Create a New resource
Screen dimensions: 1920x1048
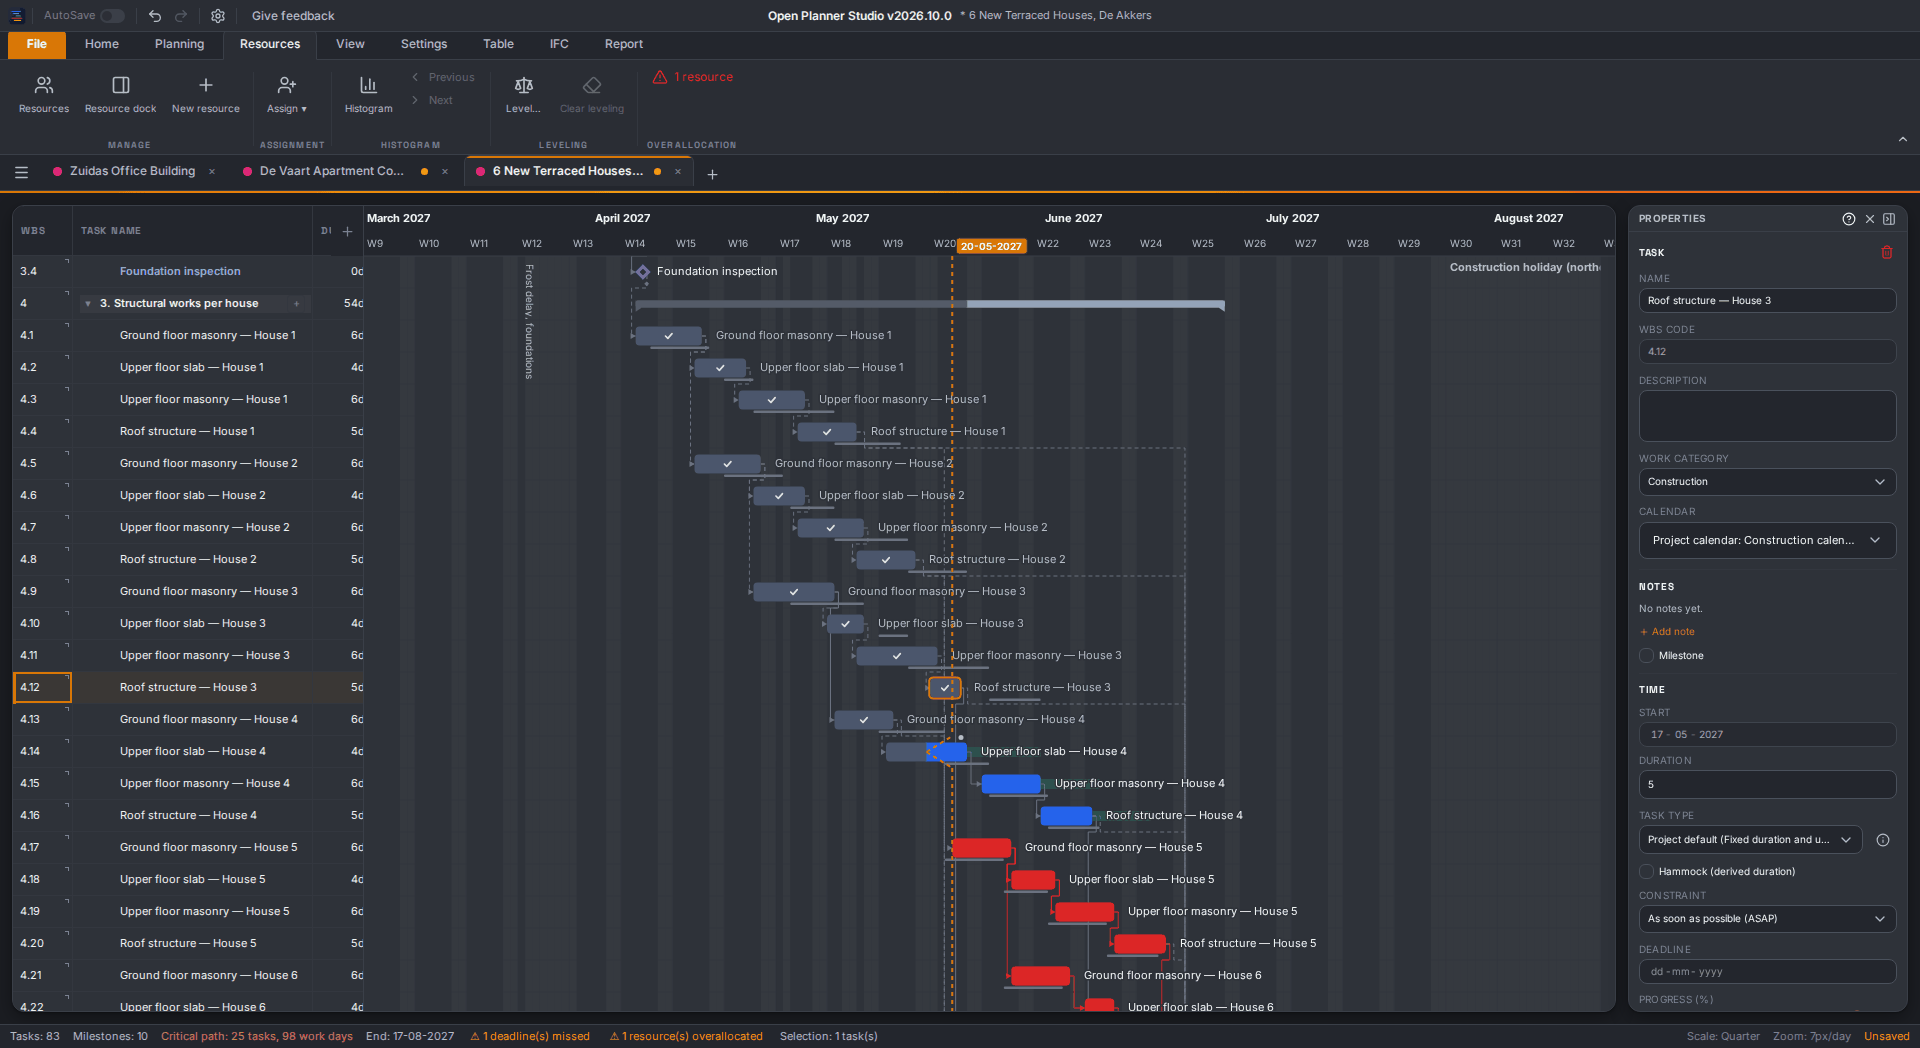[205, 95]
